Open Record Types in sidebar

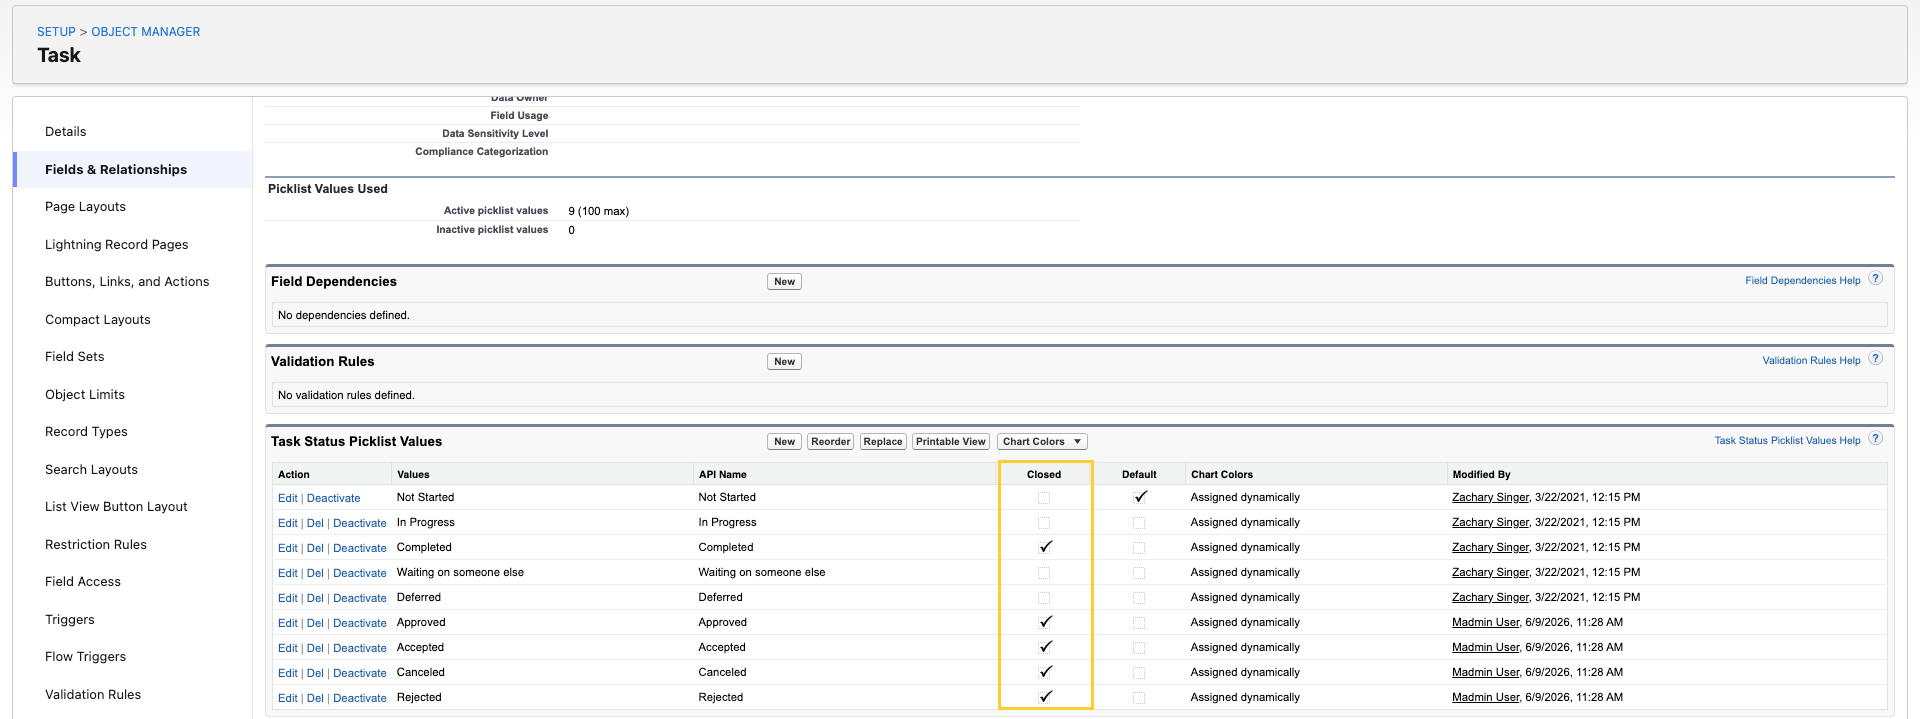(86, 432)
